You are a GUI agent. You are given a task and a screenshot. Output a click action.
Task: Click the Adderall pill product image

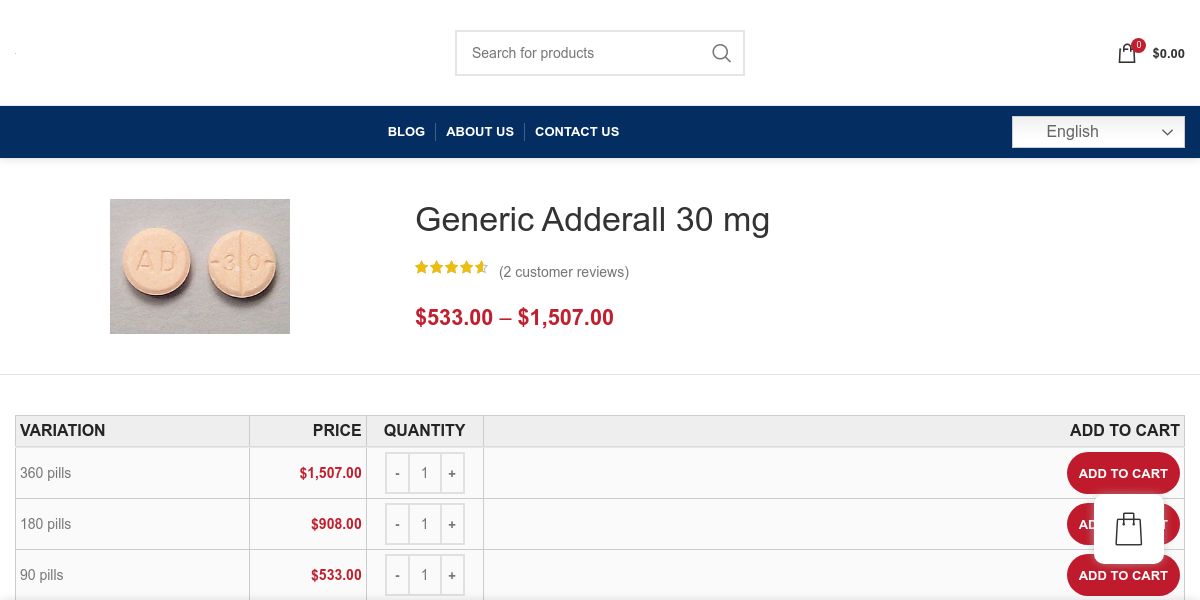(x=200, y=266)
